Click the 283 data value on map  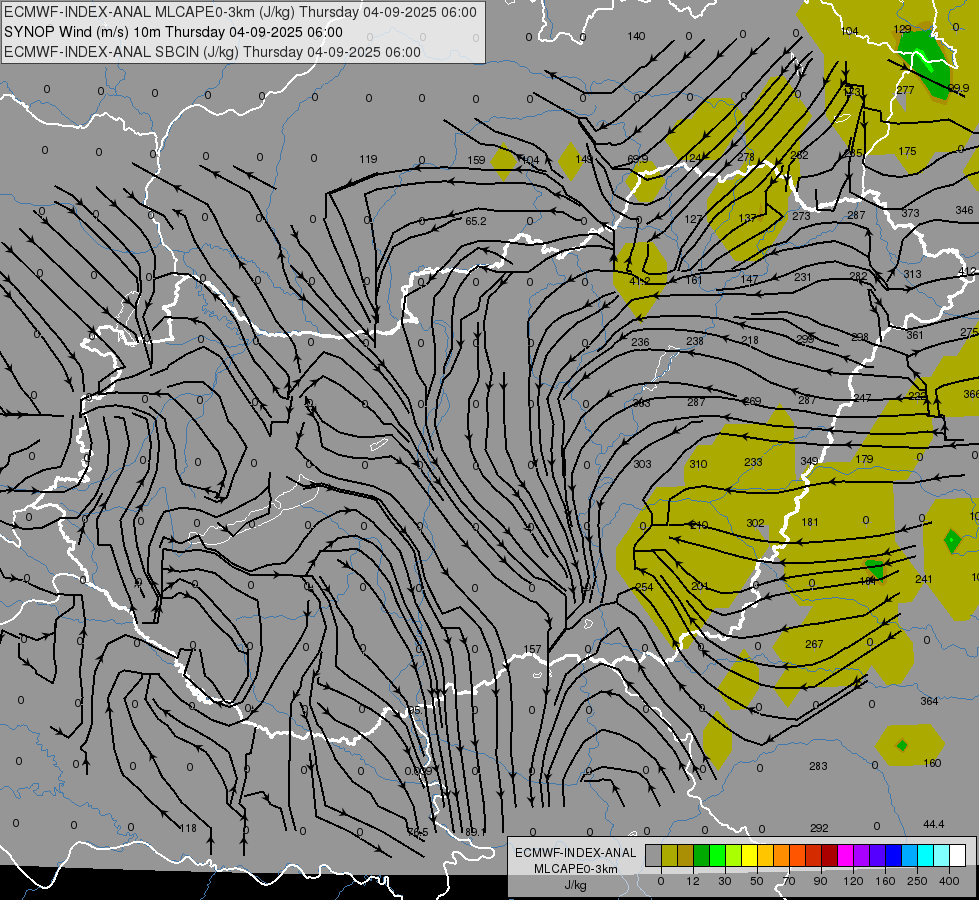[x=818, y=766]
